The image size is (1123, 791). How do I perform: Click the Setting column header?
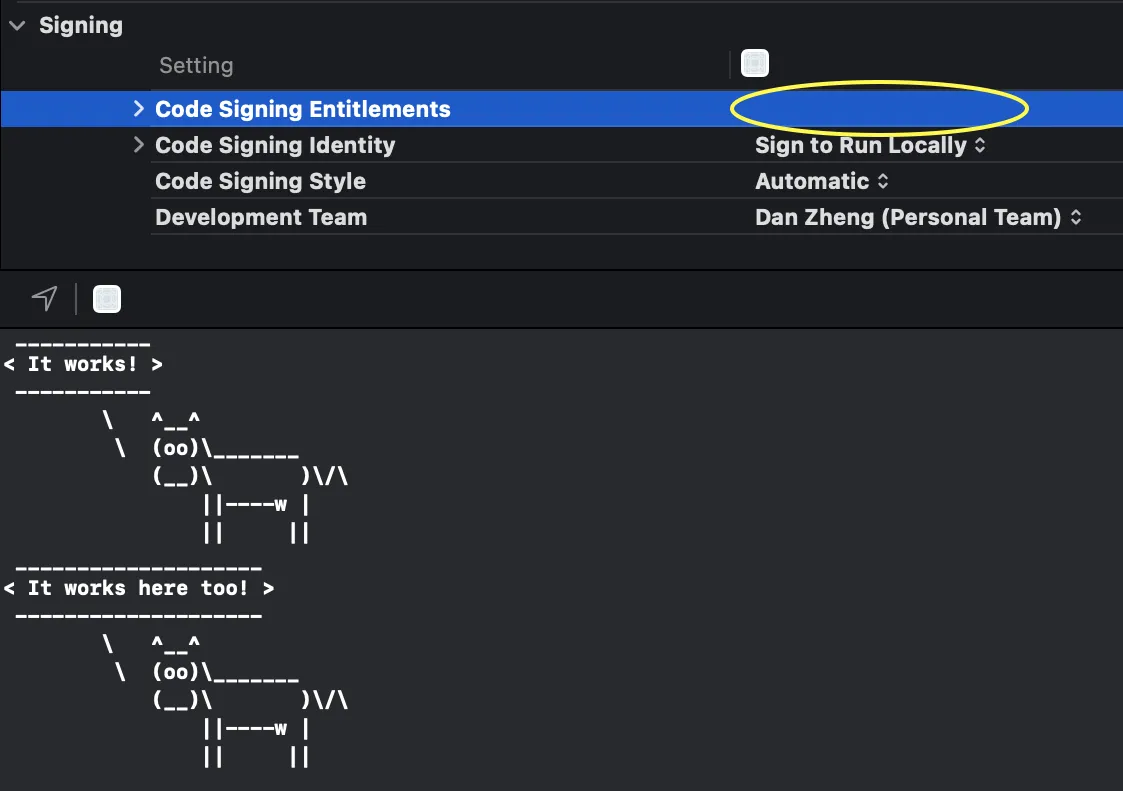click(x=196, y=65)
